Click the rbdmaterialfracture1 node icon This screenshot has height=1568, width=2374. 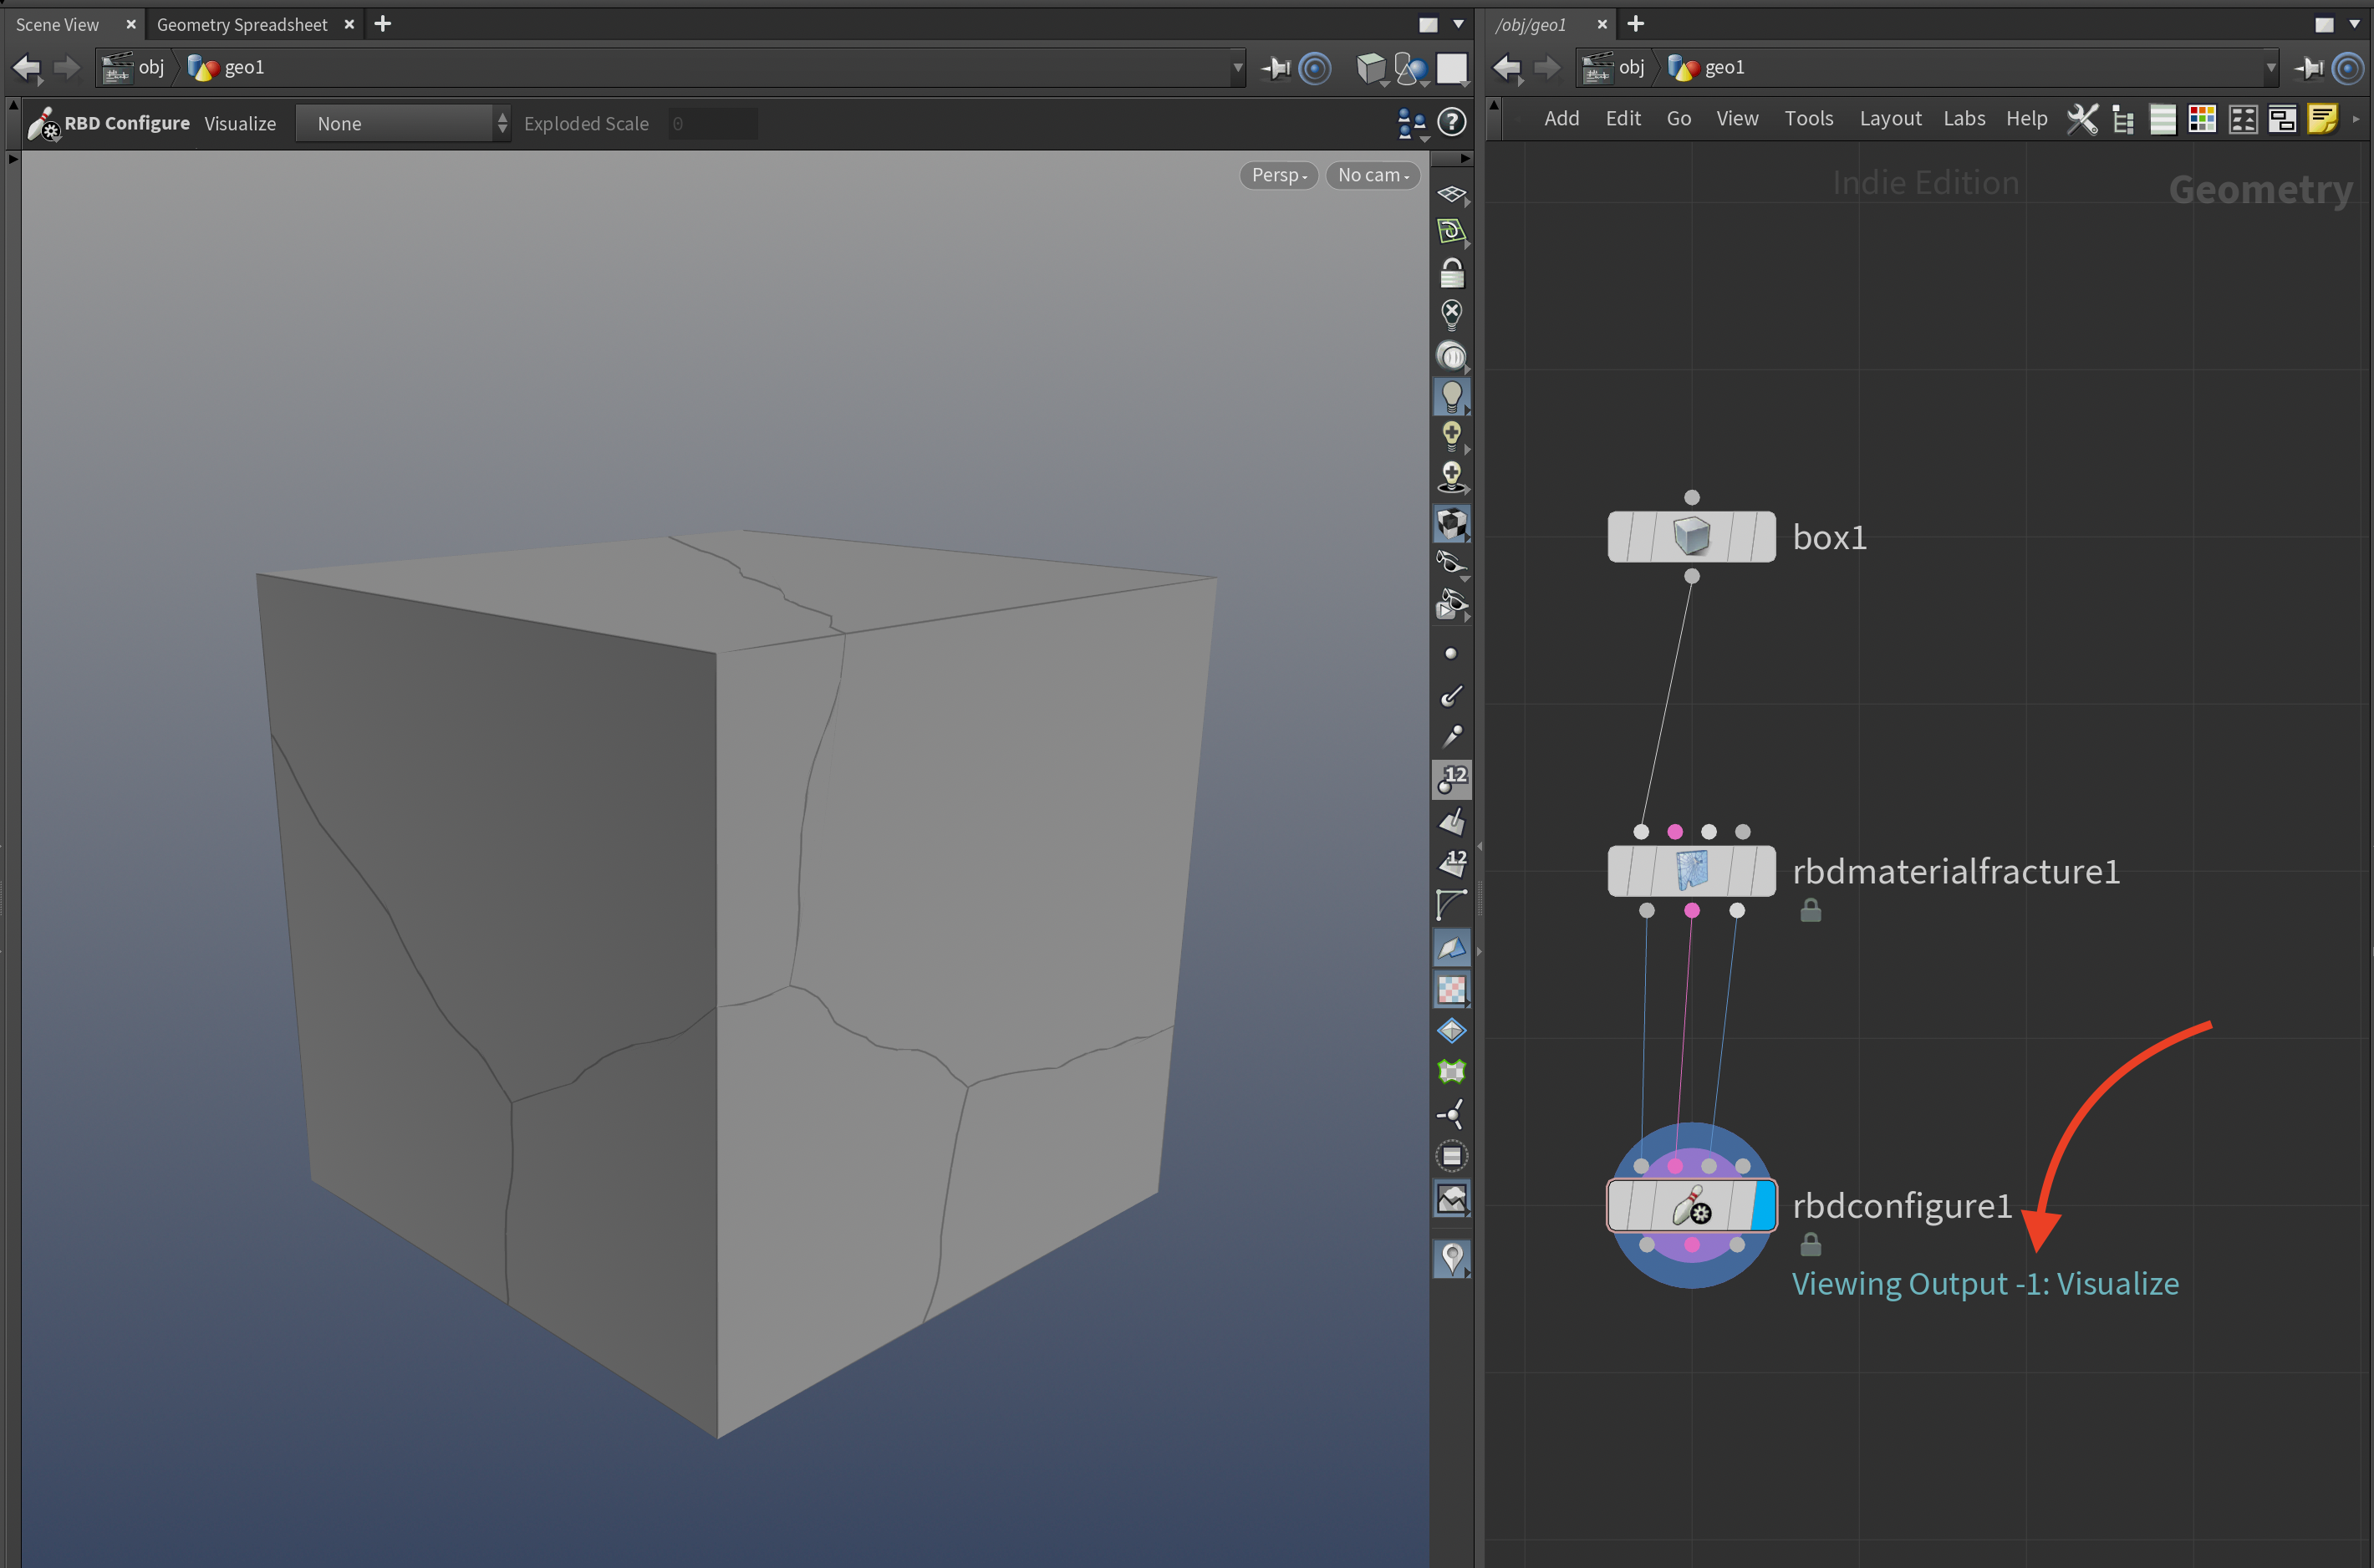[1690, 870]
